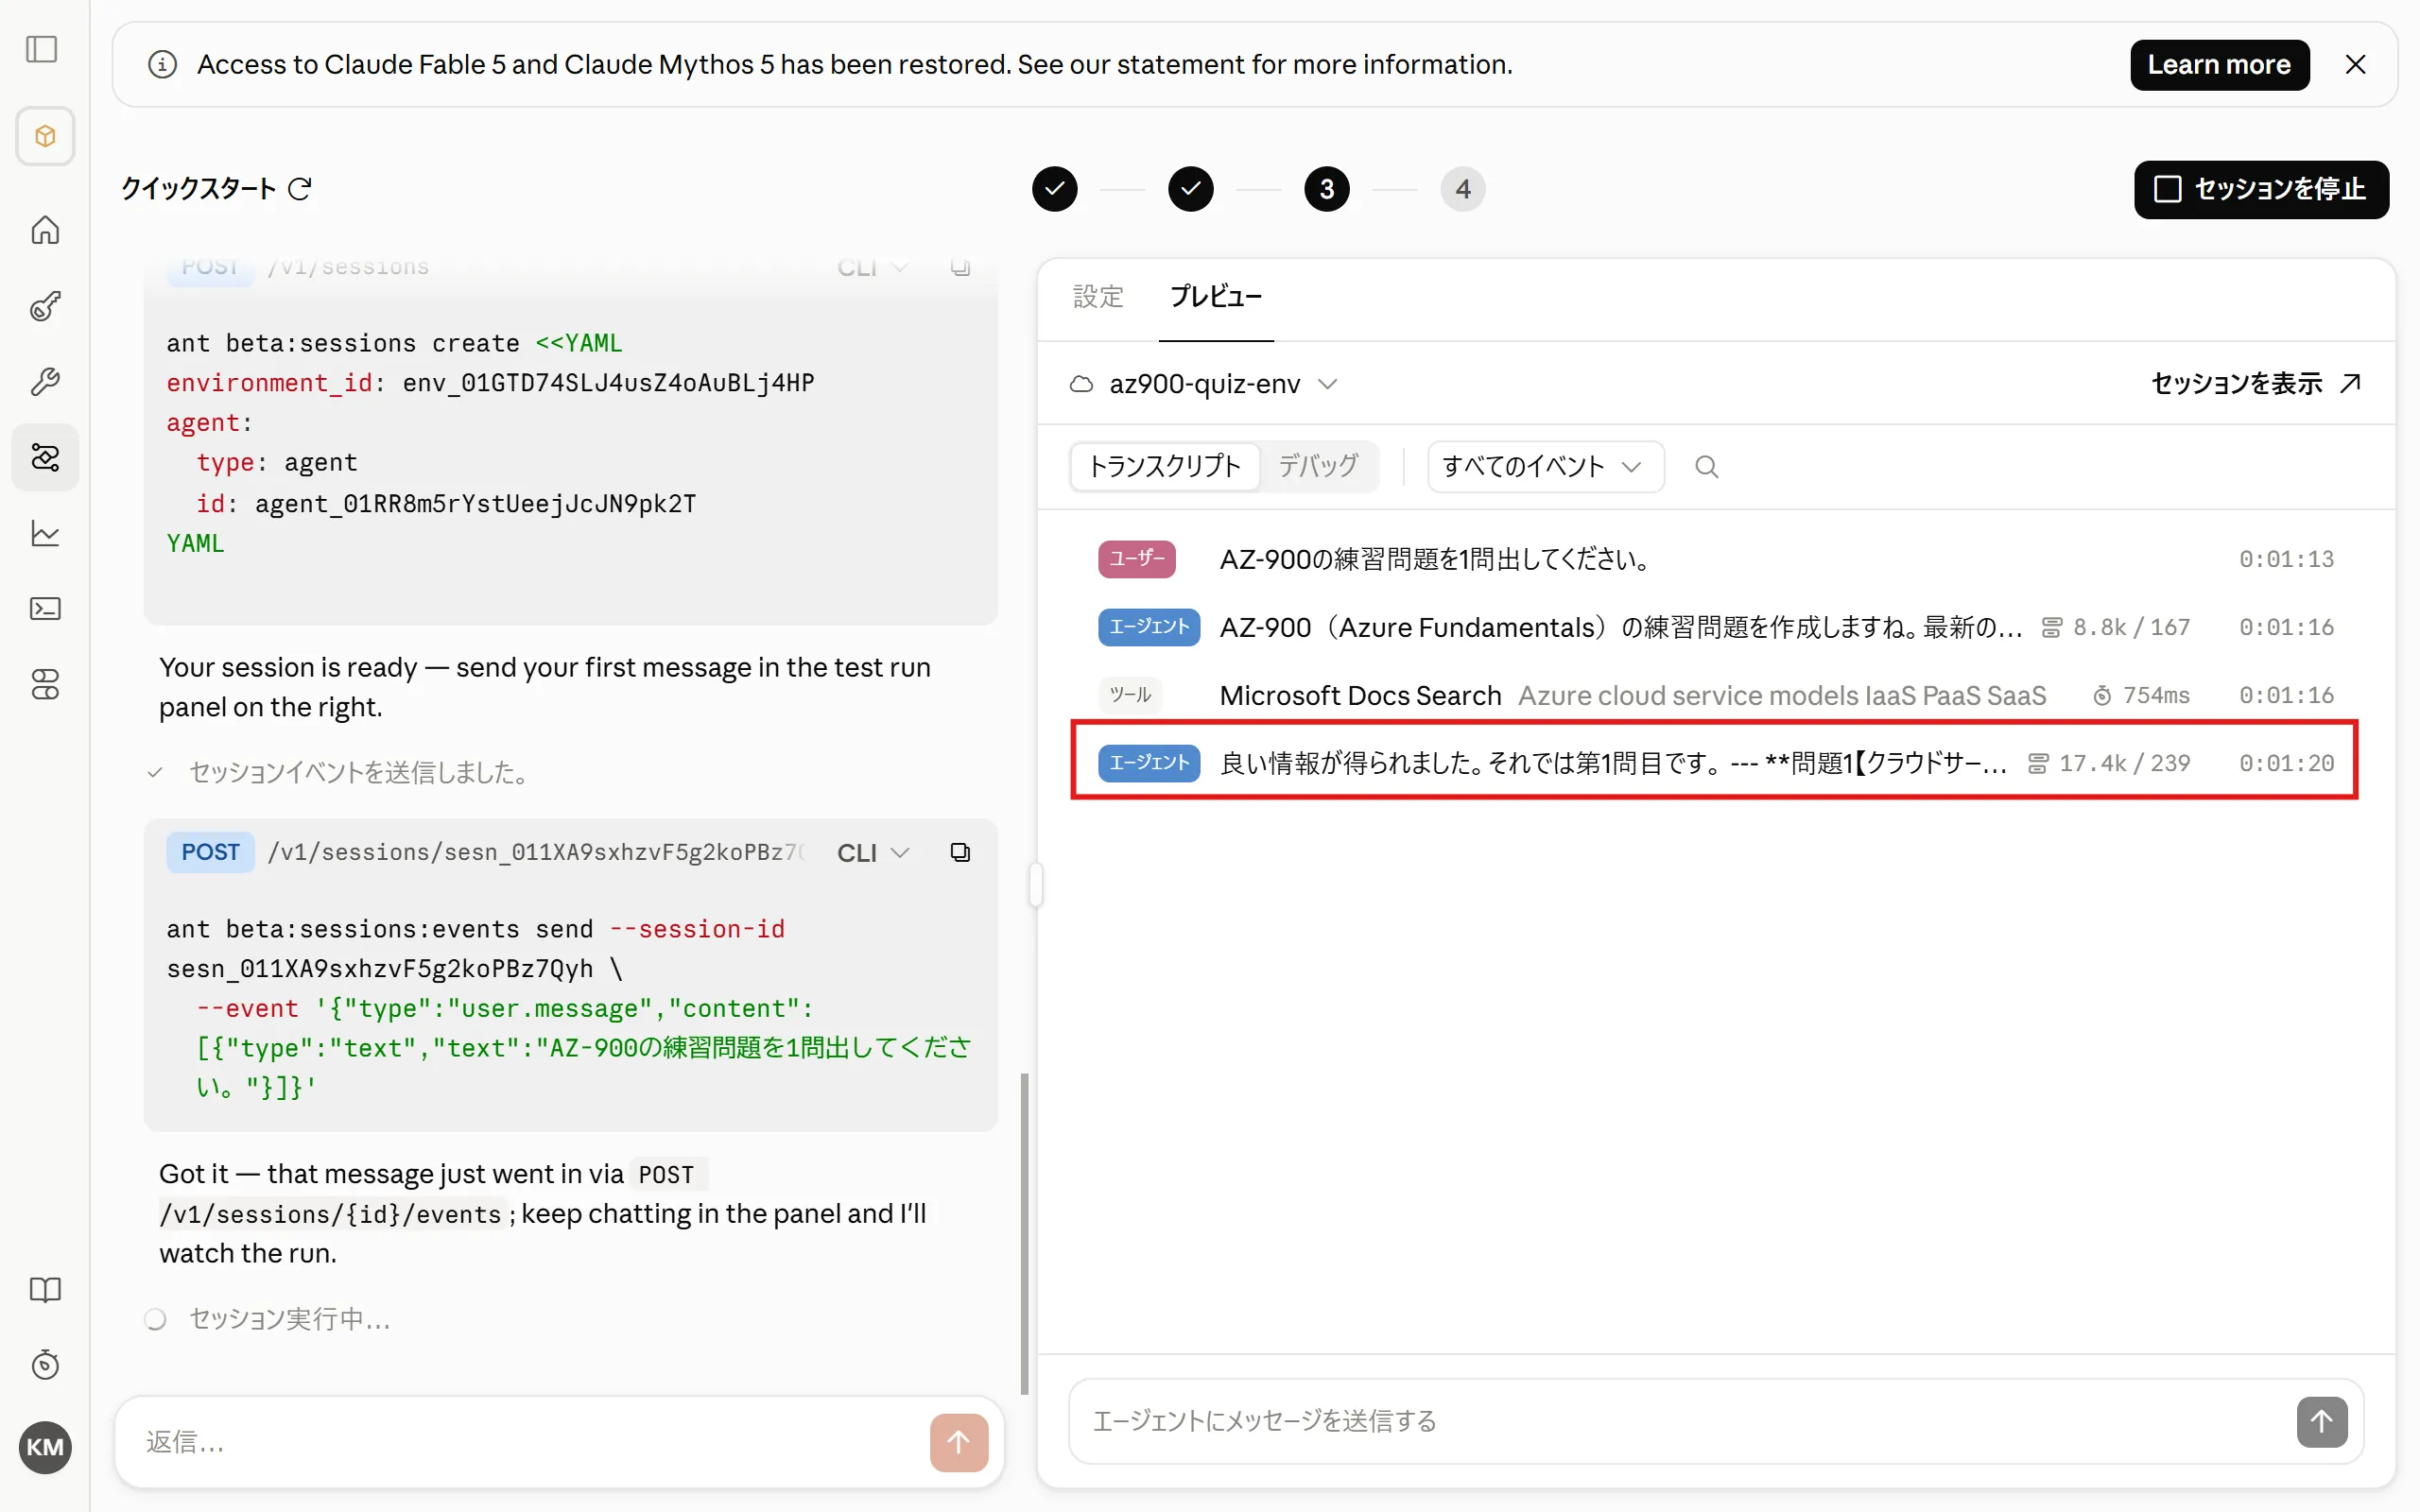This screenshot has height=1512, width=2420.
Task: Click the セッション実行中 status line
Action: tap(290, 1319)
